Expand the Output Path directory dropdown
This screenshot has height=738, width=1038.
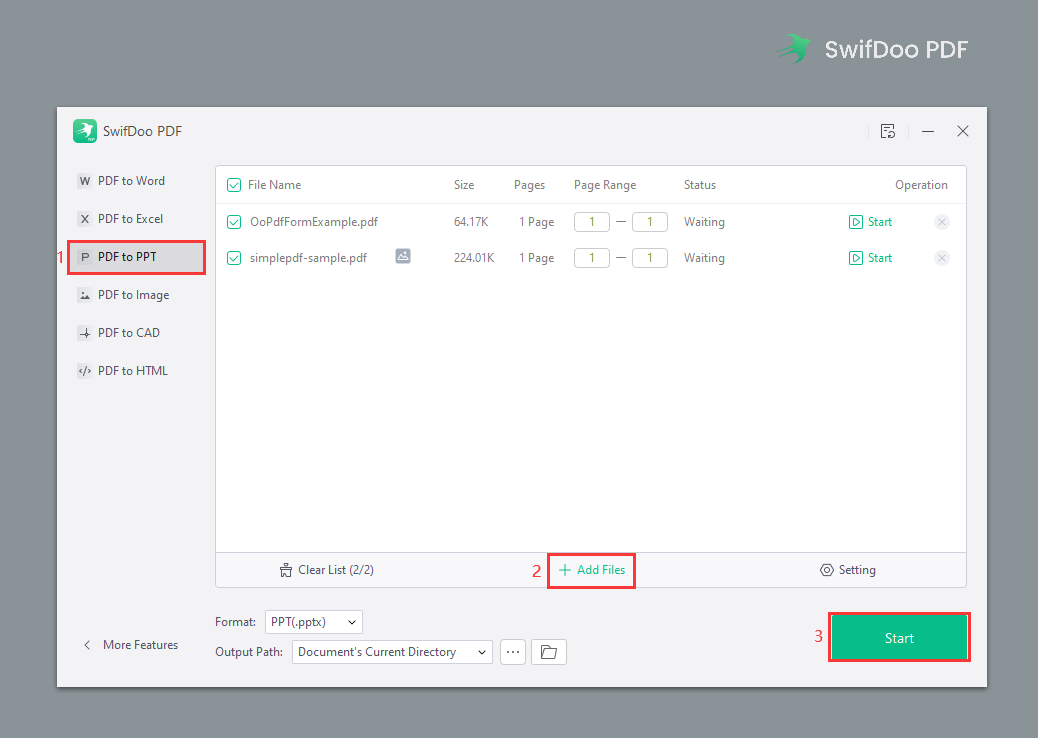point(393,652)
